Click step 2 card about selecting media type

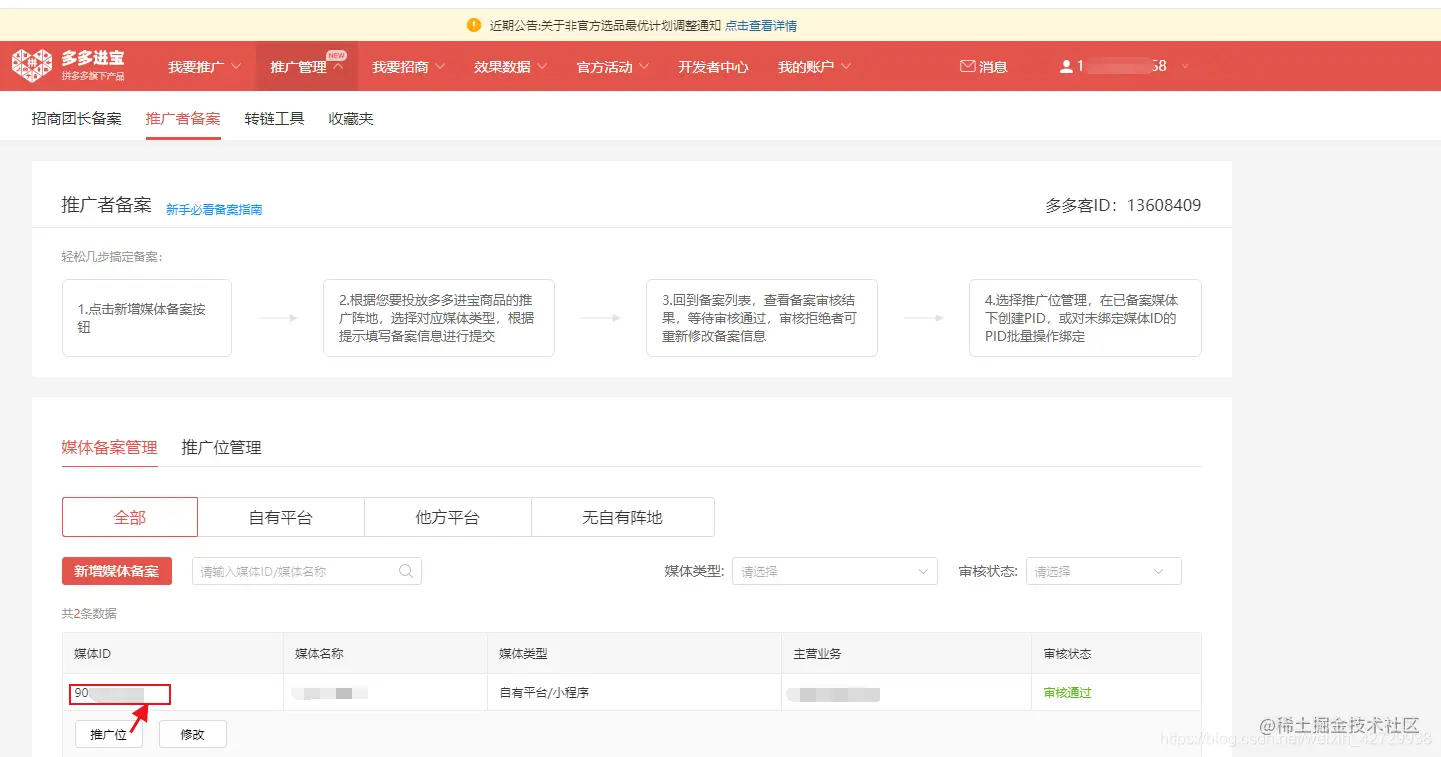point(439,318)
